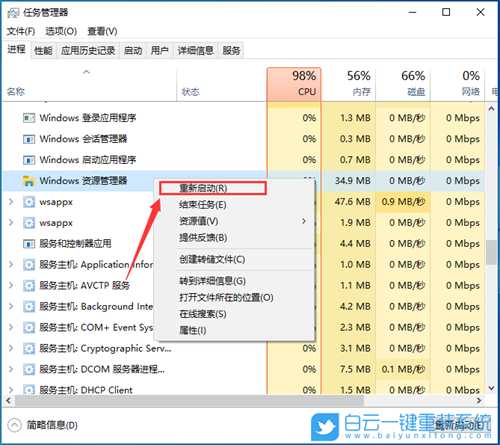Click the first wsappx gear icon
The height and width of the screenshot is (445, 500).
point(29,202)
